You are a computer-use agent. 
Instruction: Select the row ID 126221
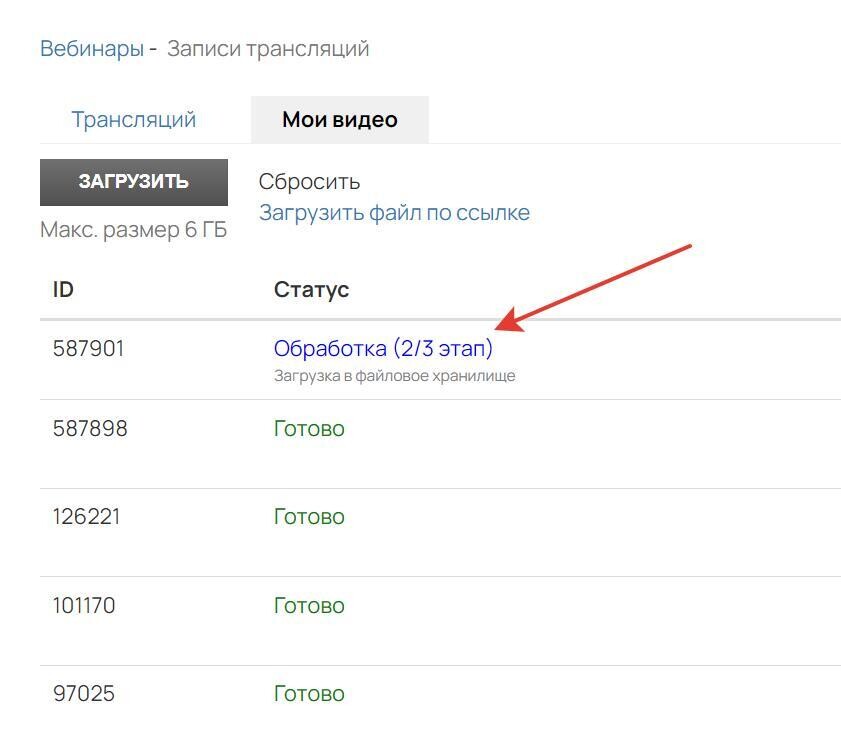click(86, 517)
